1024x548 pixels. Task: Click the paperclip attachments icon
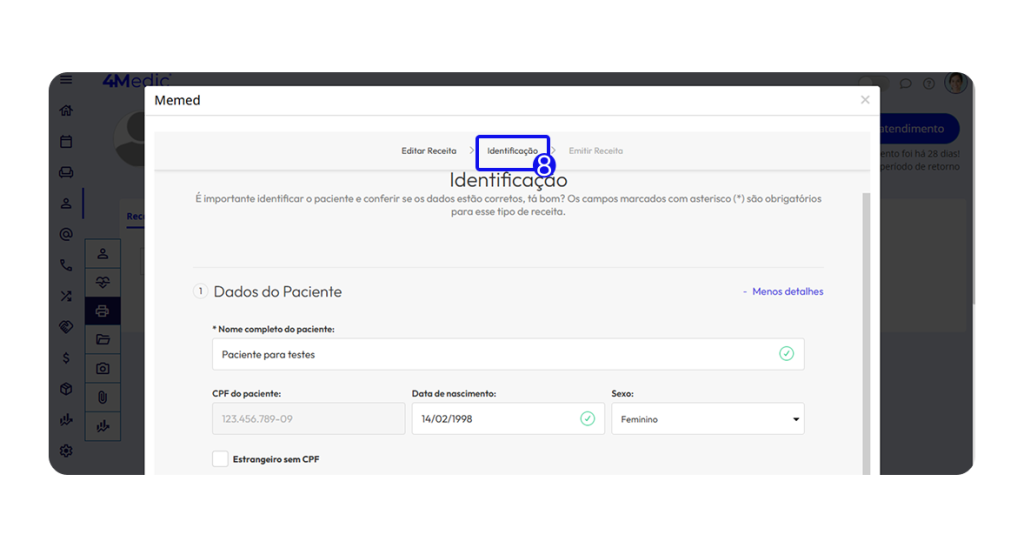click(102, 397)
